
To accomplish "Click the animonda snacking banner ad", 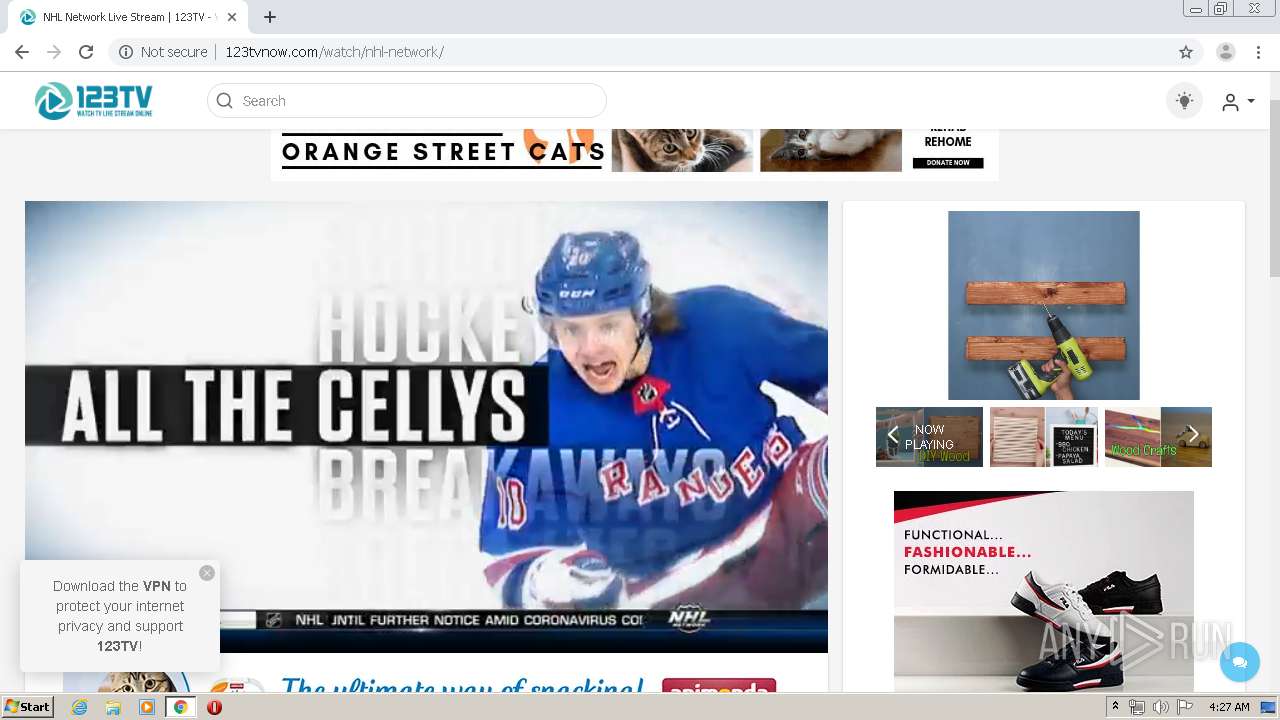I will pos(425,683).
